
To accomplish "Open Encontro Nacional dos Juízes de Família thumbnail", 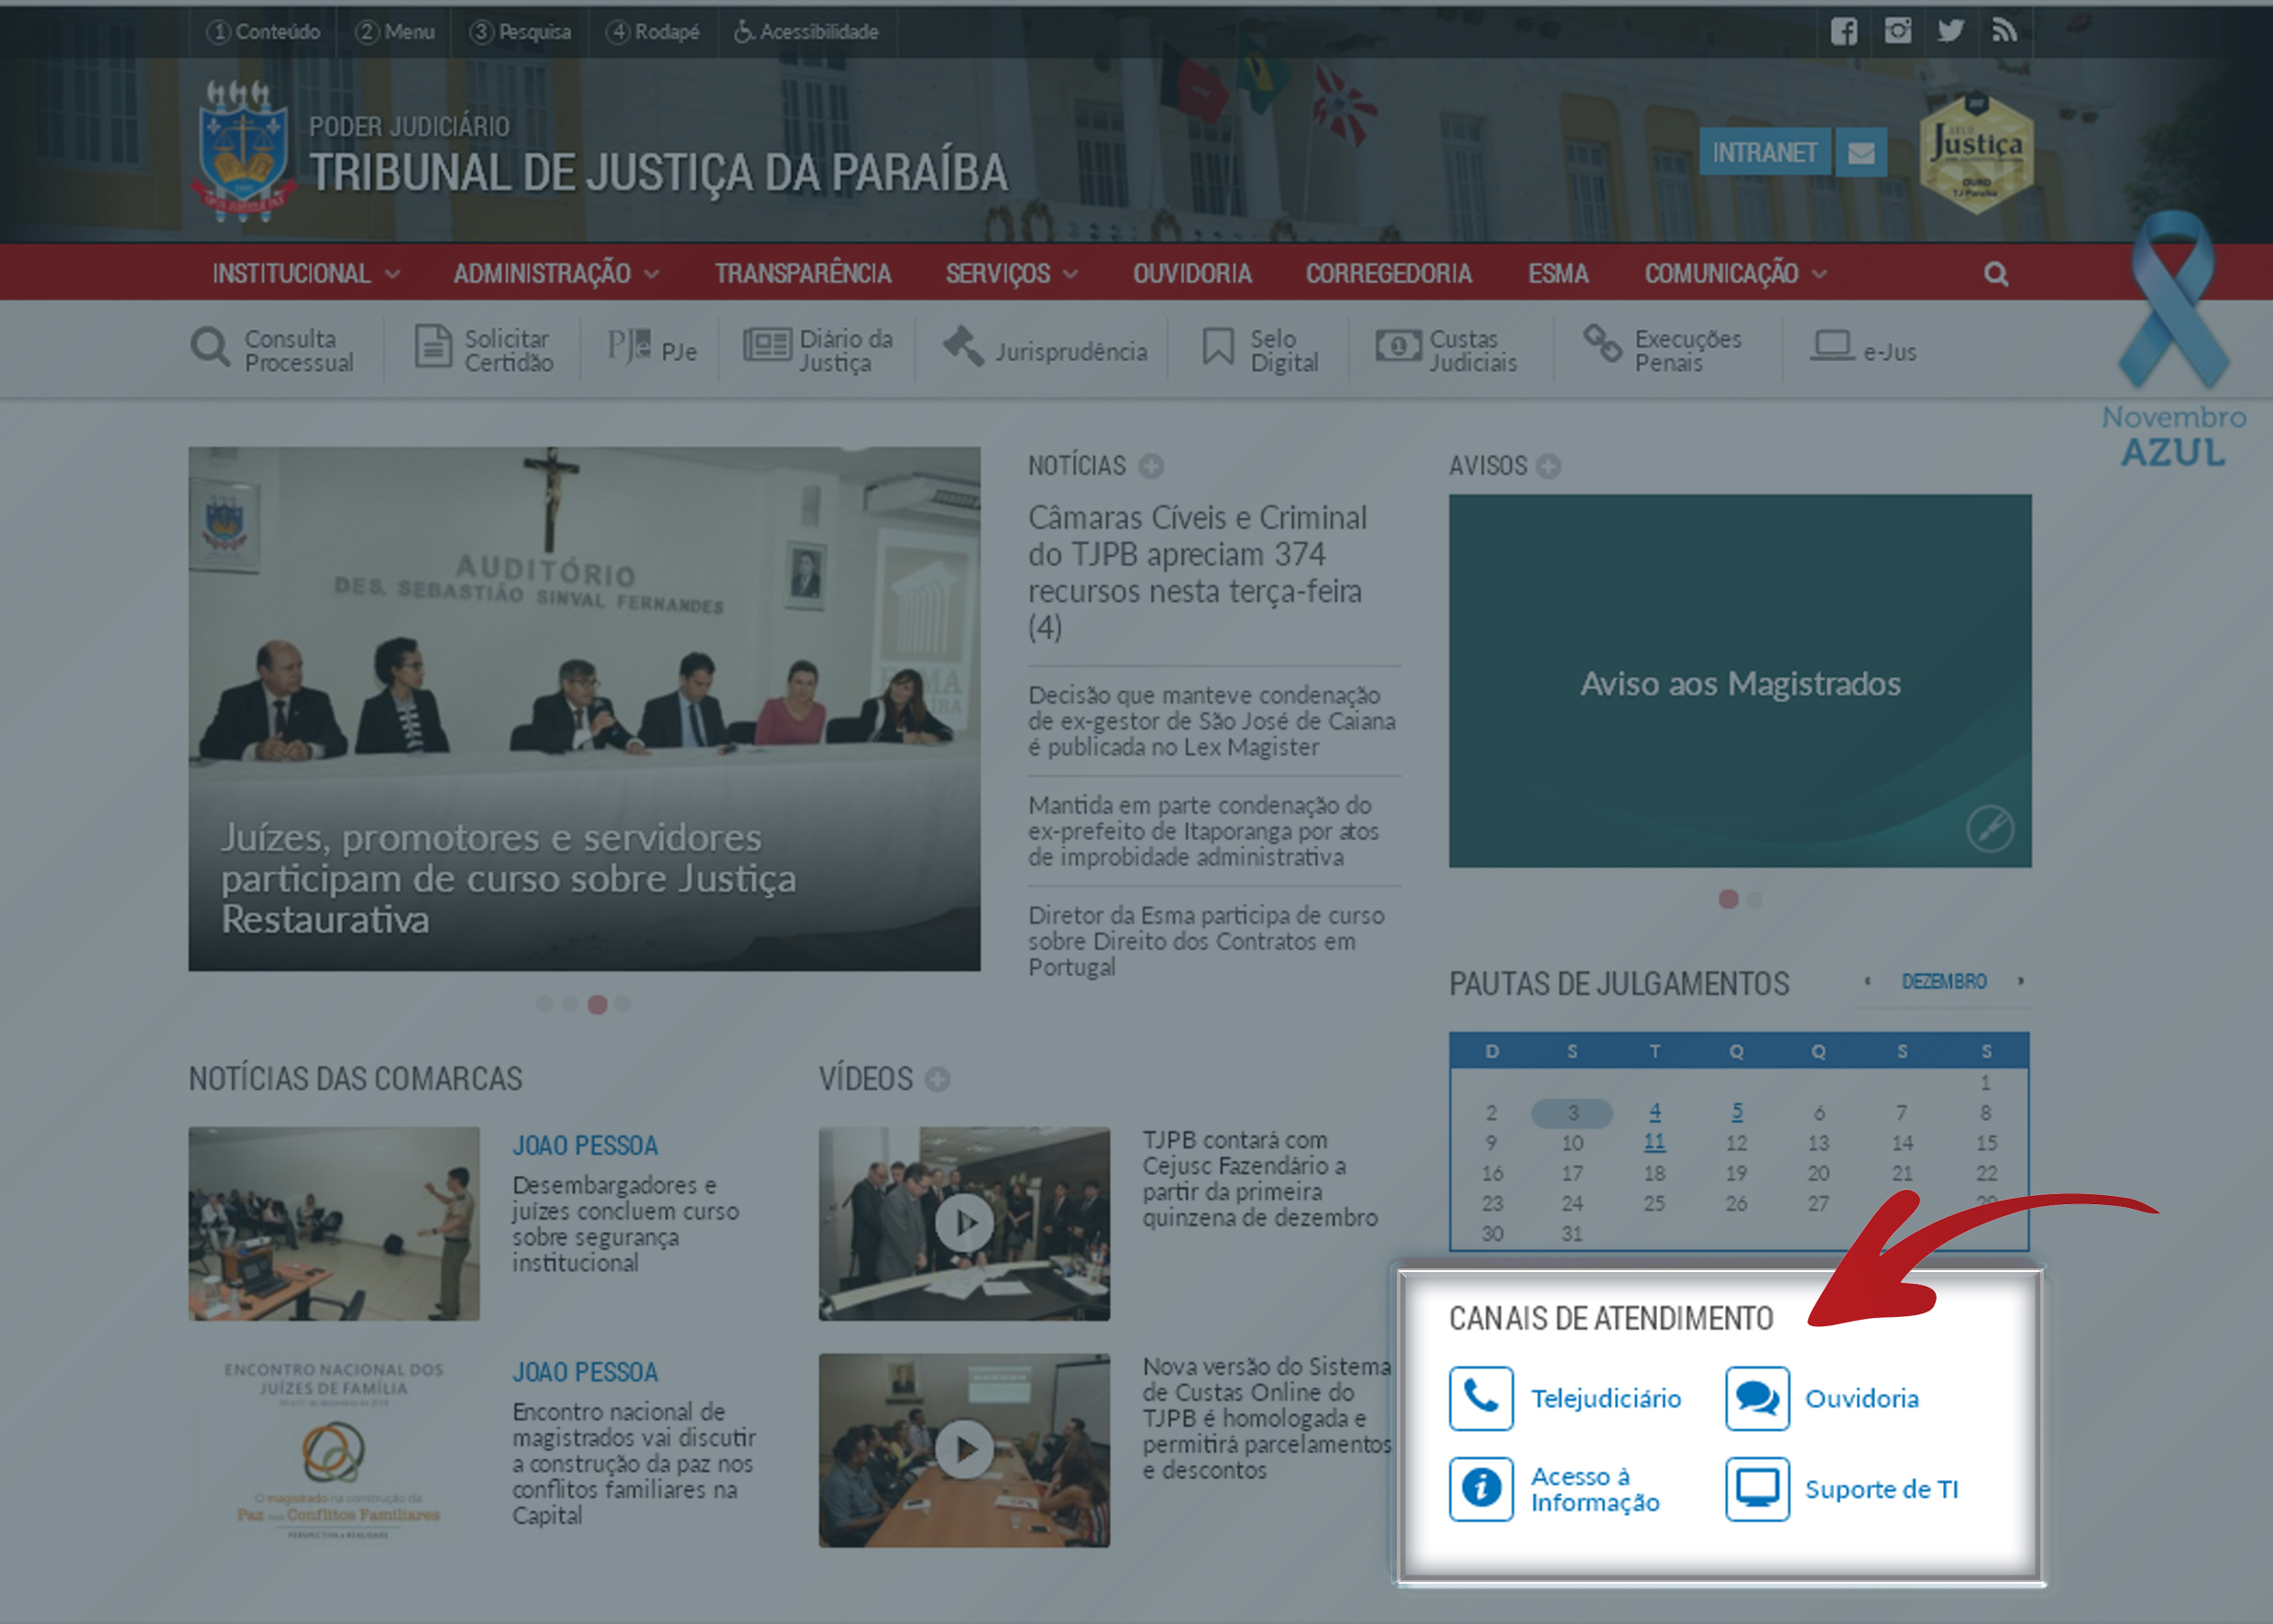I will [x=334, y=1450].
